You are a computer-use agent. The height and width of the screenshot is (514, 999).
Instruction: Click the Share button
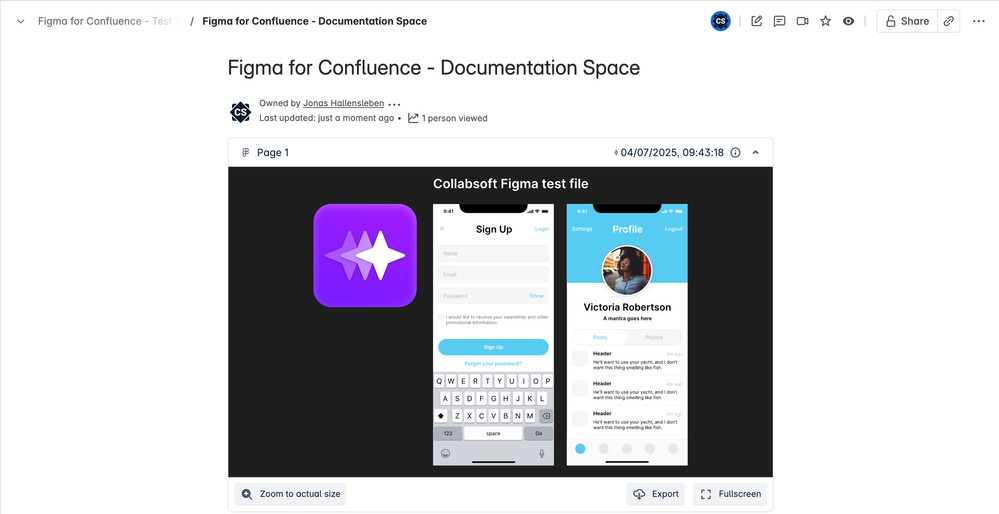click(906, 21)
